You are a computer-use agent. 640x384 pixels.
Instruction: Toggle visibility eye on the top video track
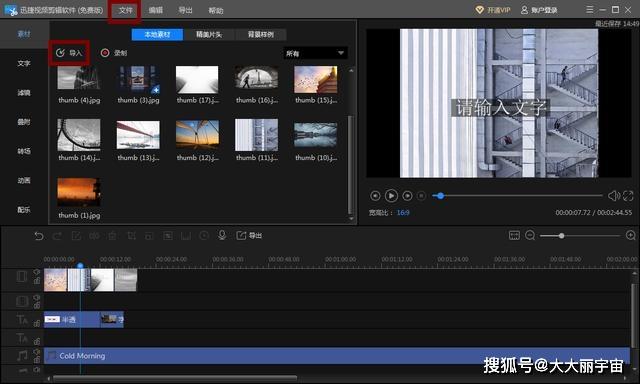(37, 272)
